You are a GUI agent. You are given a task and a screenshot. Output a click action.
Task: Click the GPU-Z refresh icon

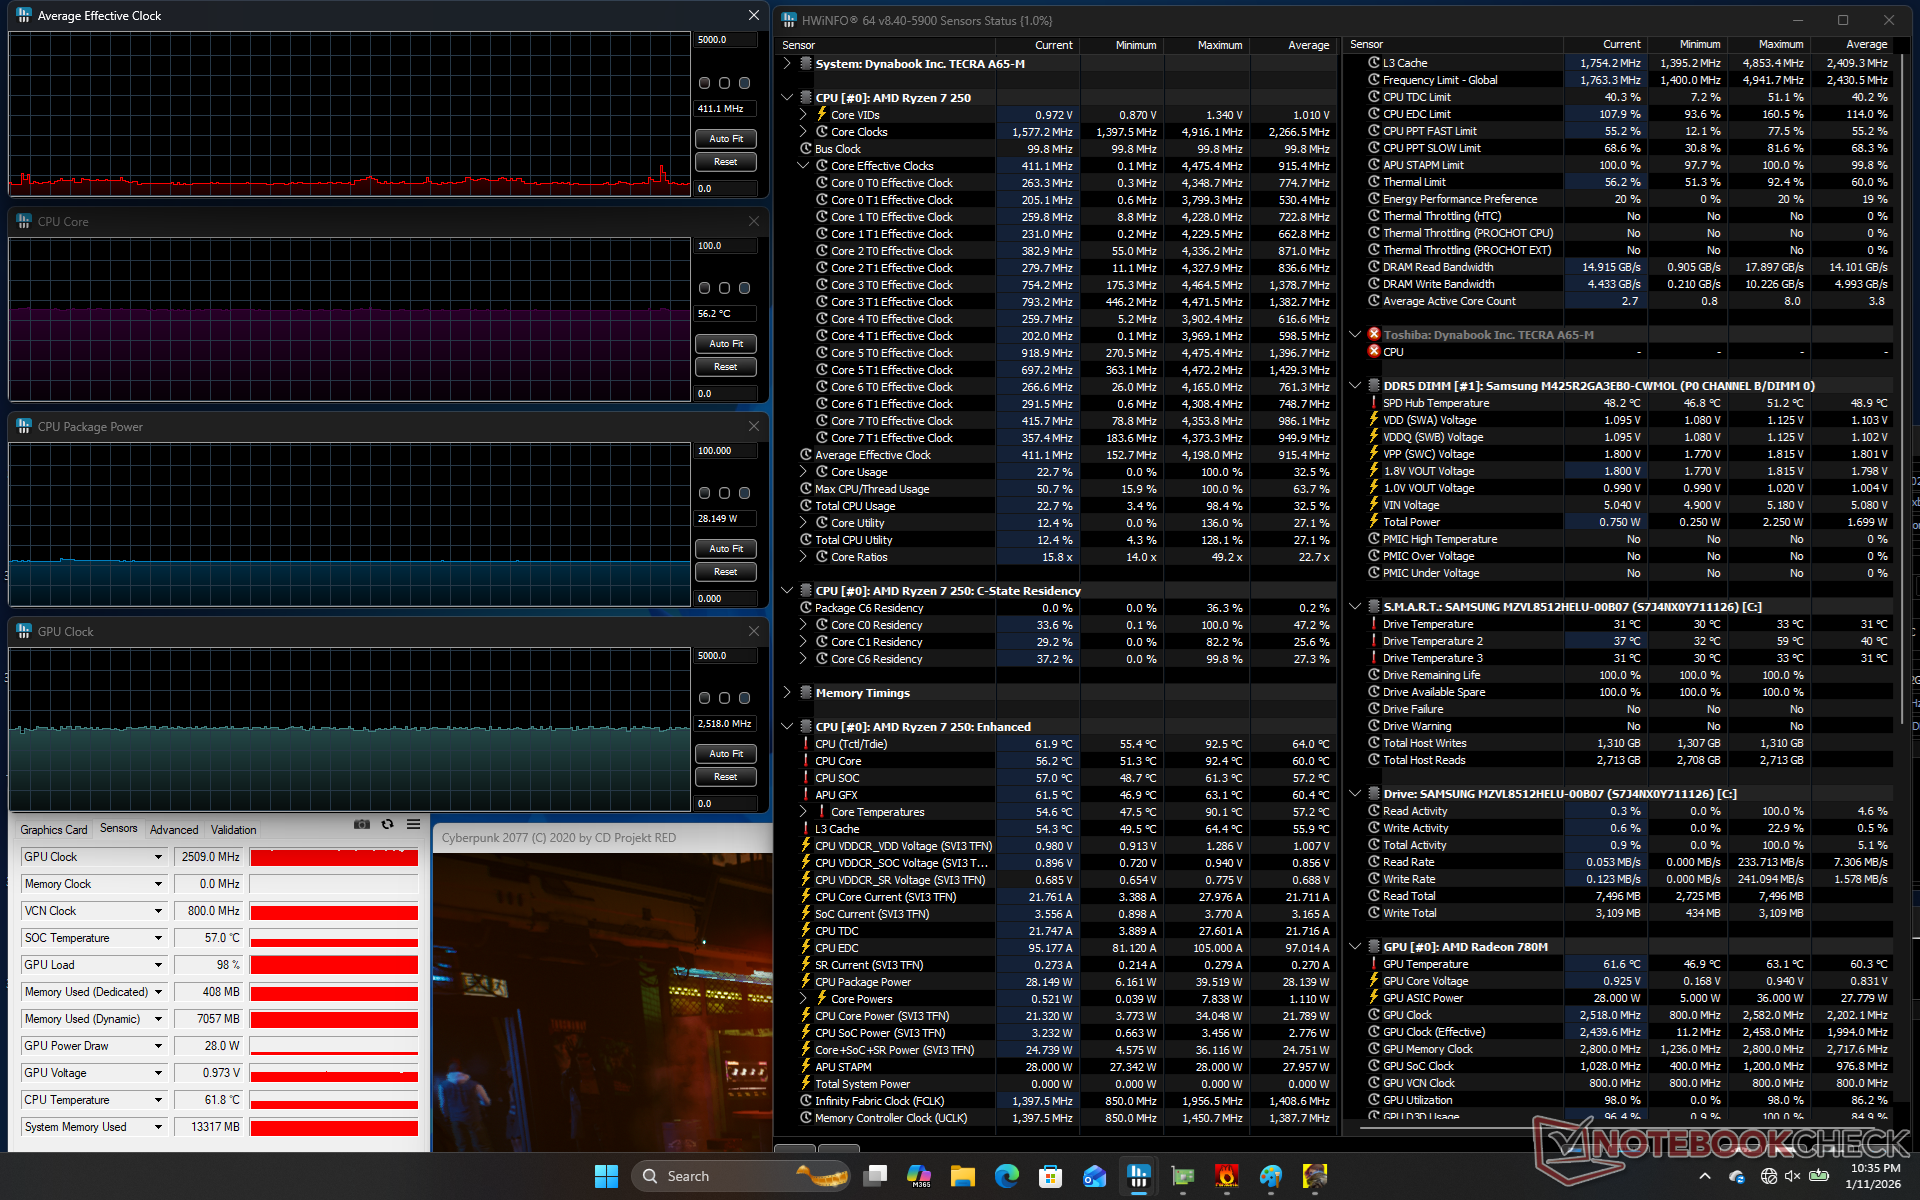click(388, 825)
